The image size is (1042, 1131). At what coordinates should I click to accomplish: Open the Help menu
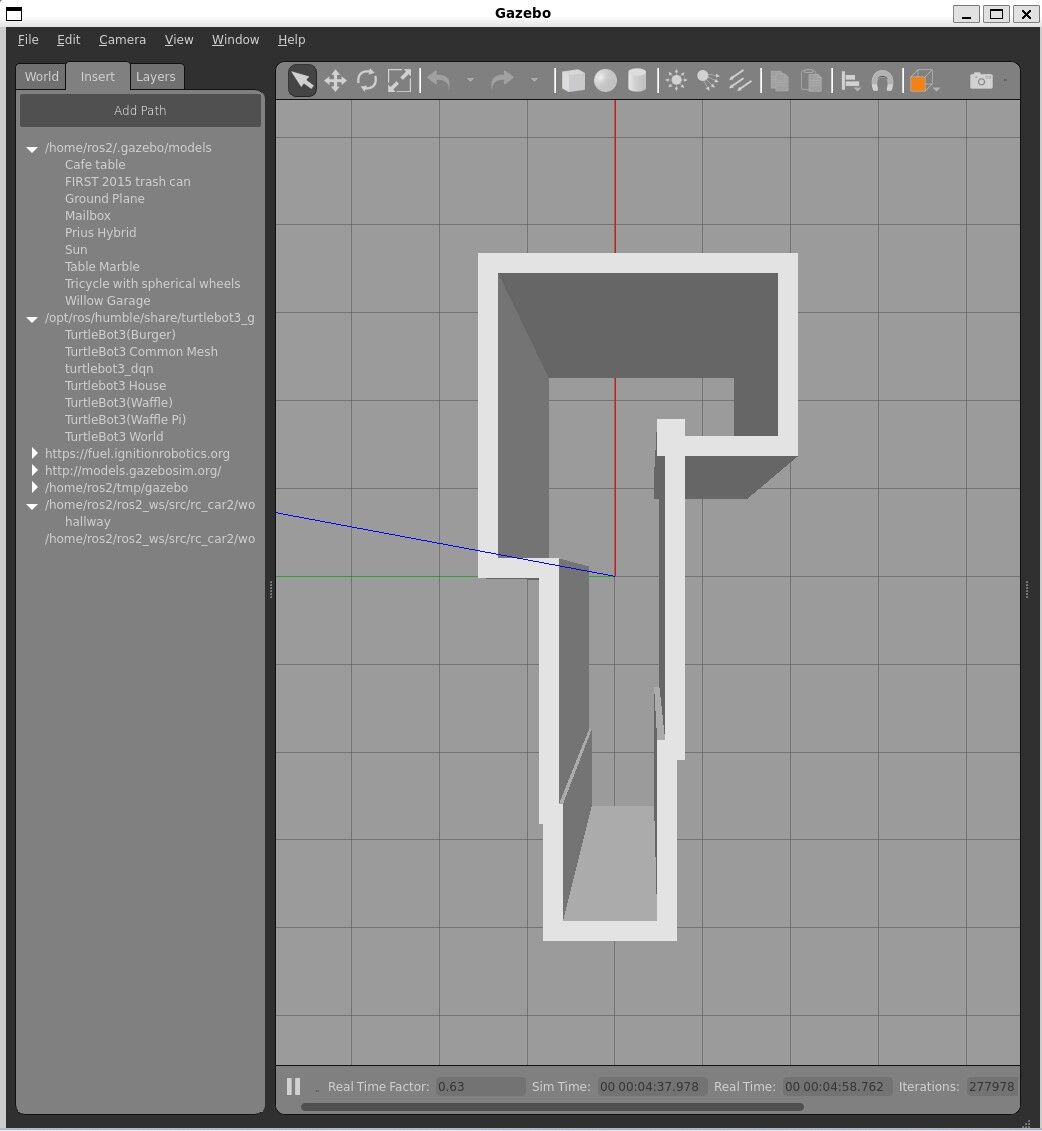291,40
